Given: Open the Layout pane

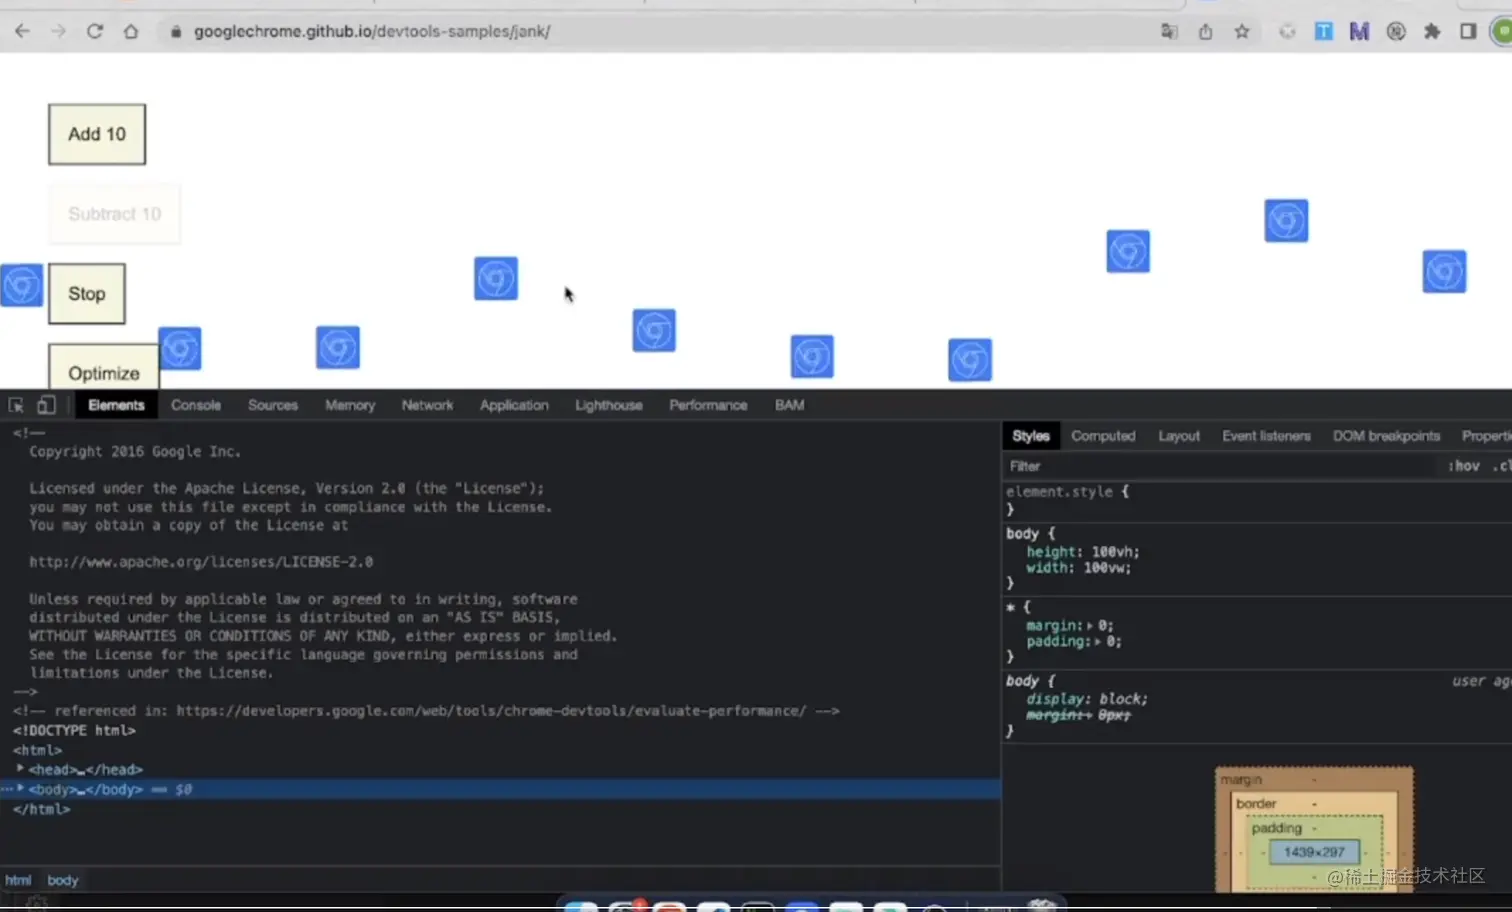Looking at the screenshot, I should (1179, 436).
